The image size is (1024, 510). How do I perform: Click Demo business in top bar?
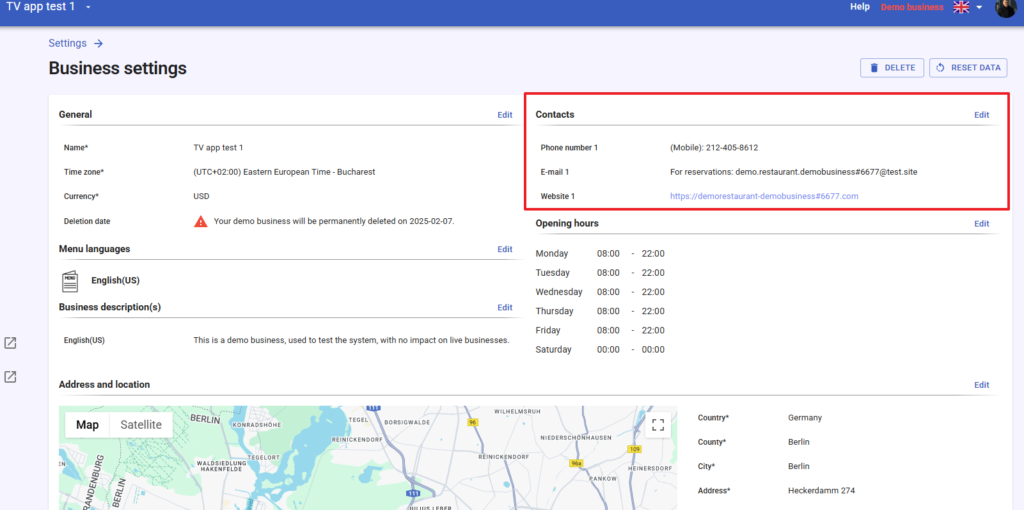pos(912,7)
